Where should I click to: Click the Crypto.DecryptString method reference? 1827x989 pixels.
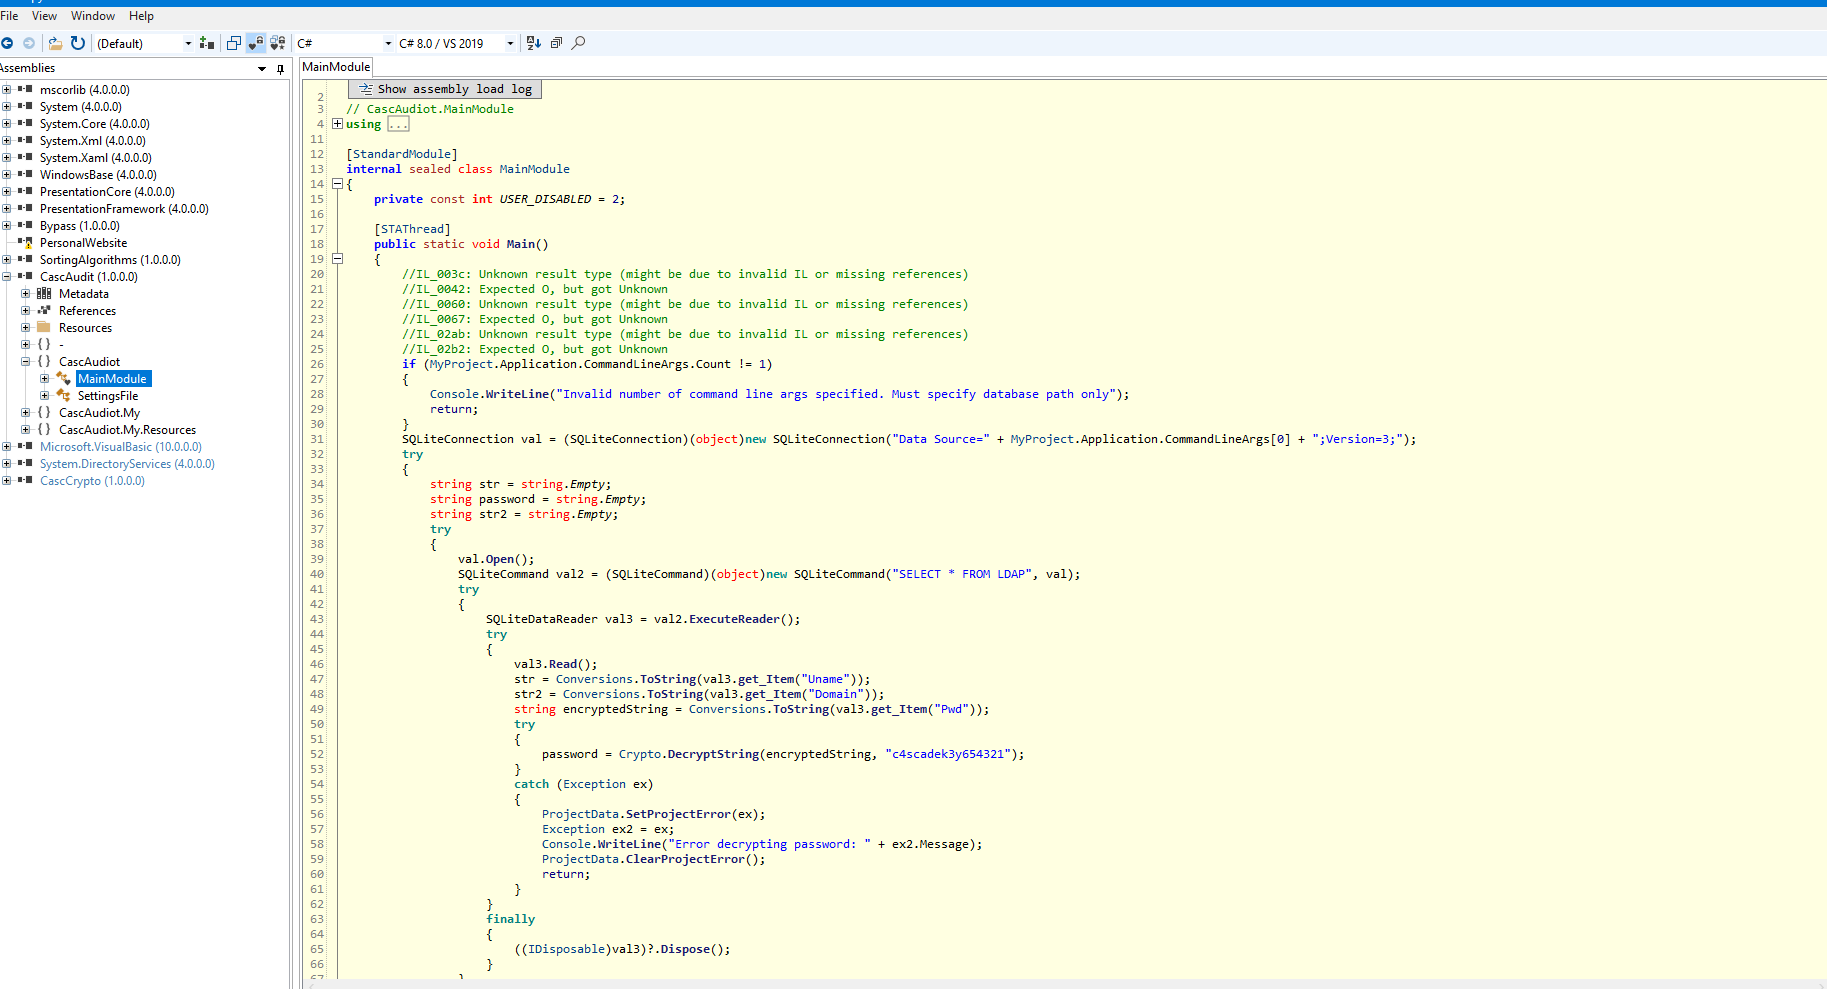click(x=713, y=754)
